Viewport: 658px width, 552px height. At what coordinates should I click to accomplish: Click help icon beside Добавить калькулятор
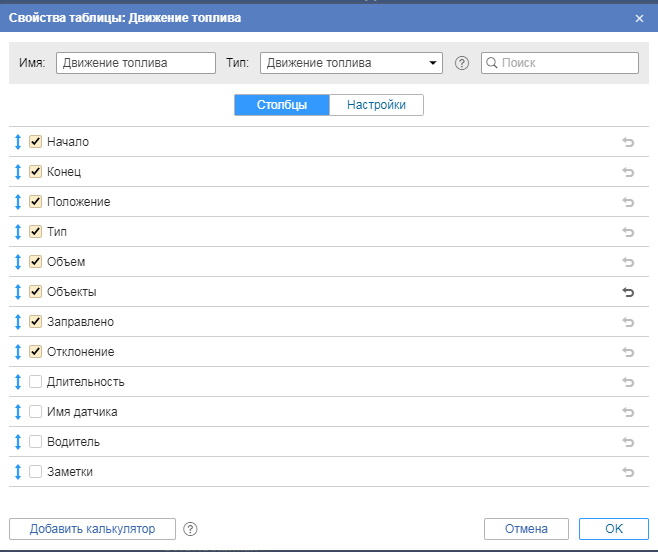coord(191,529)
